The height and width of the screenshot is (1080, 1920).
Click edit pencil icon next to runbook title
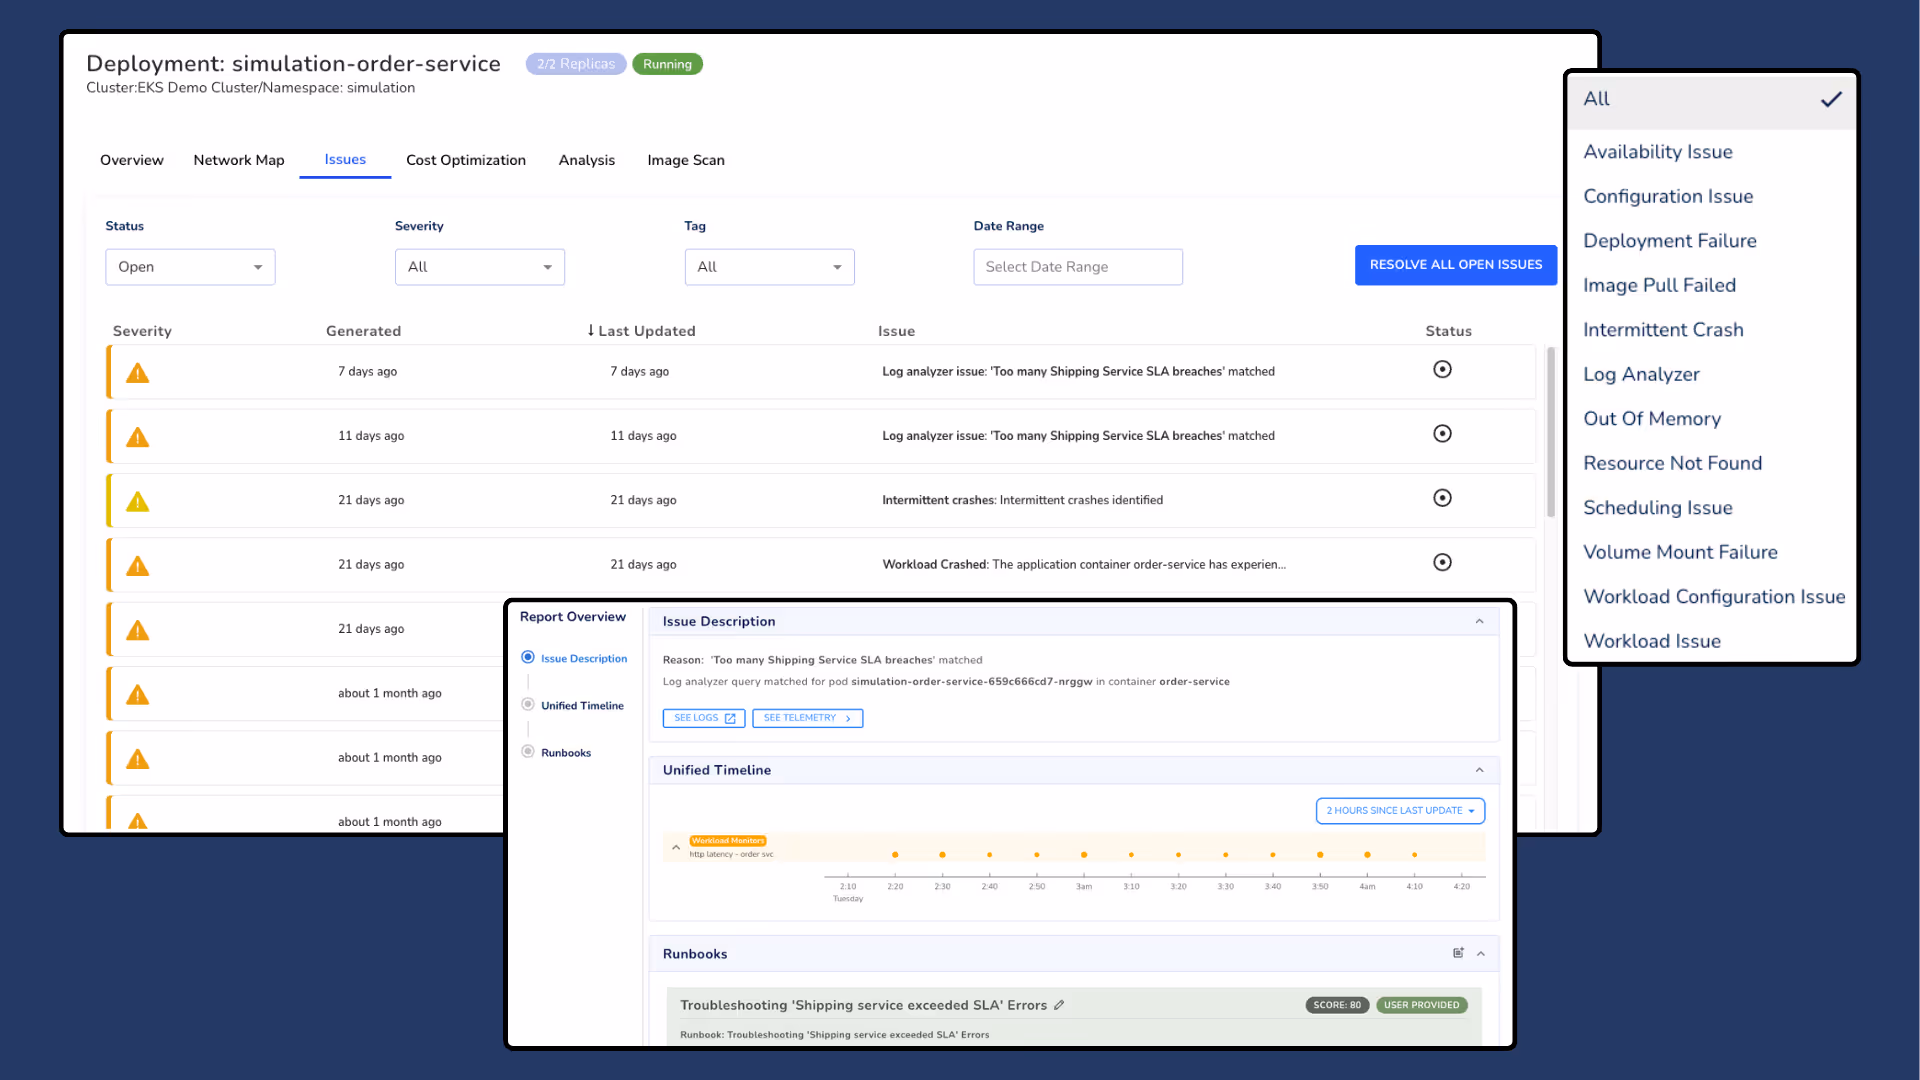pos(1059,1005)
